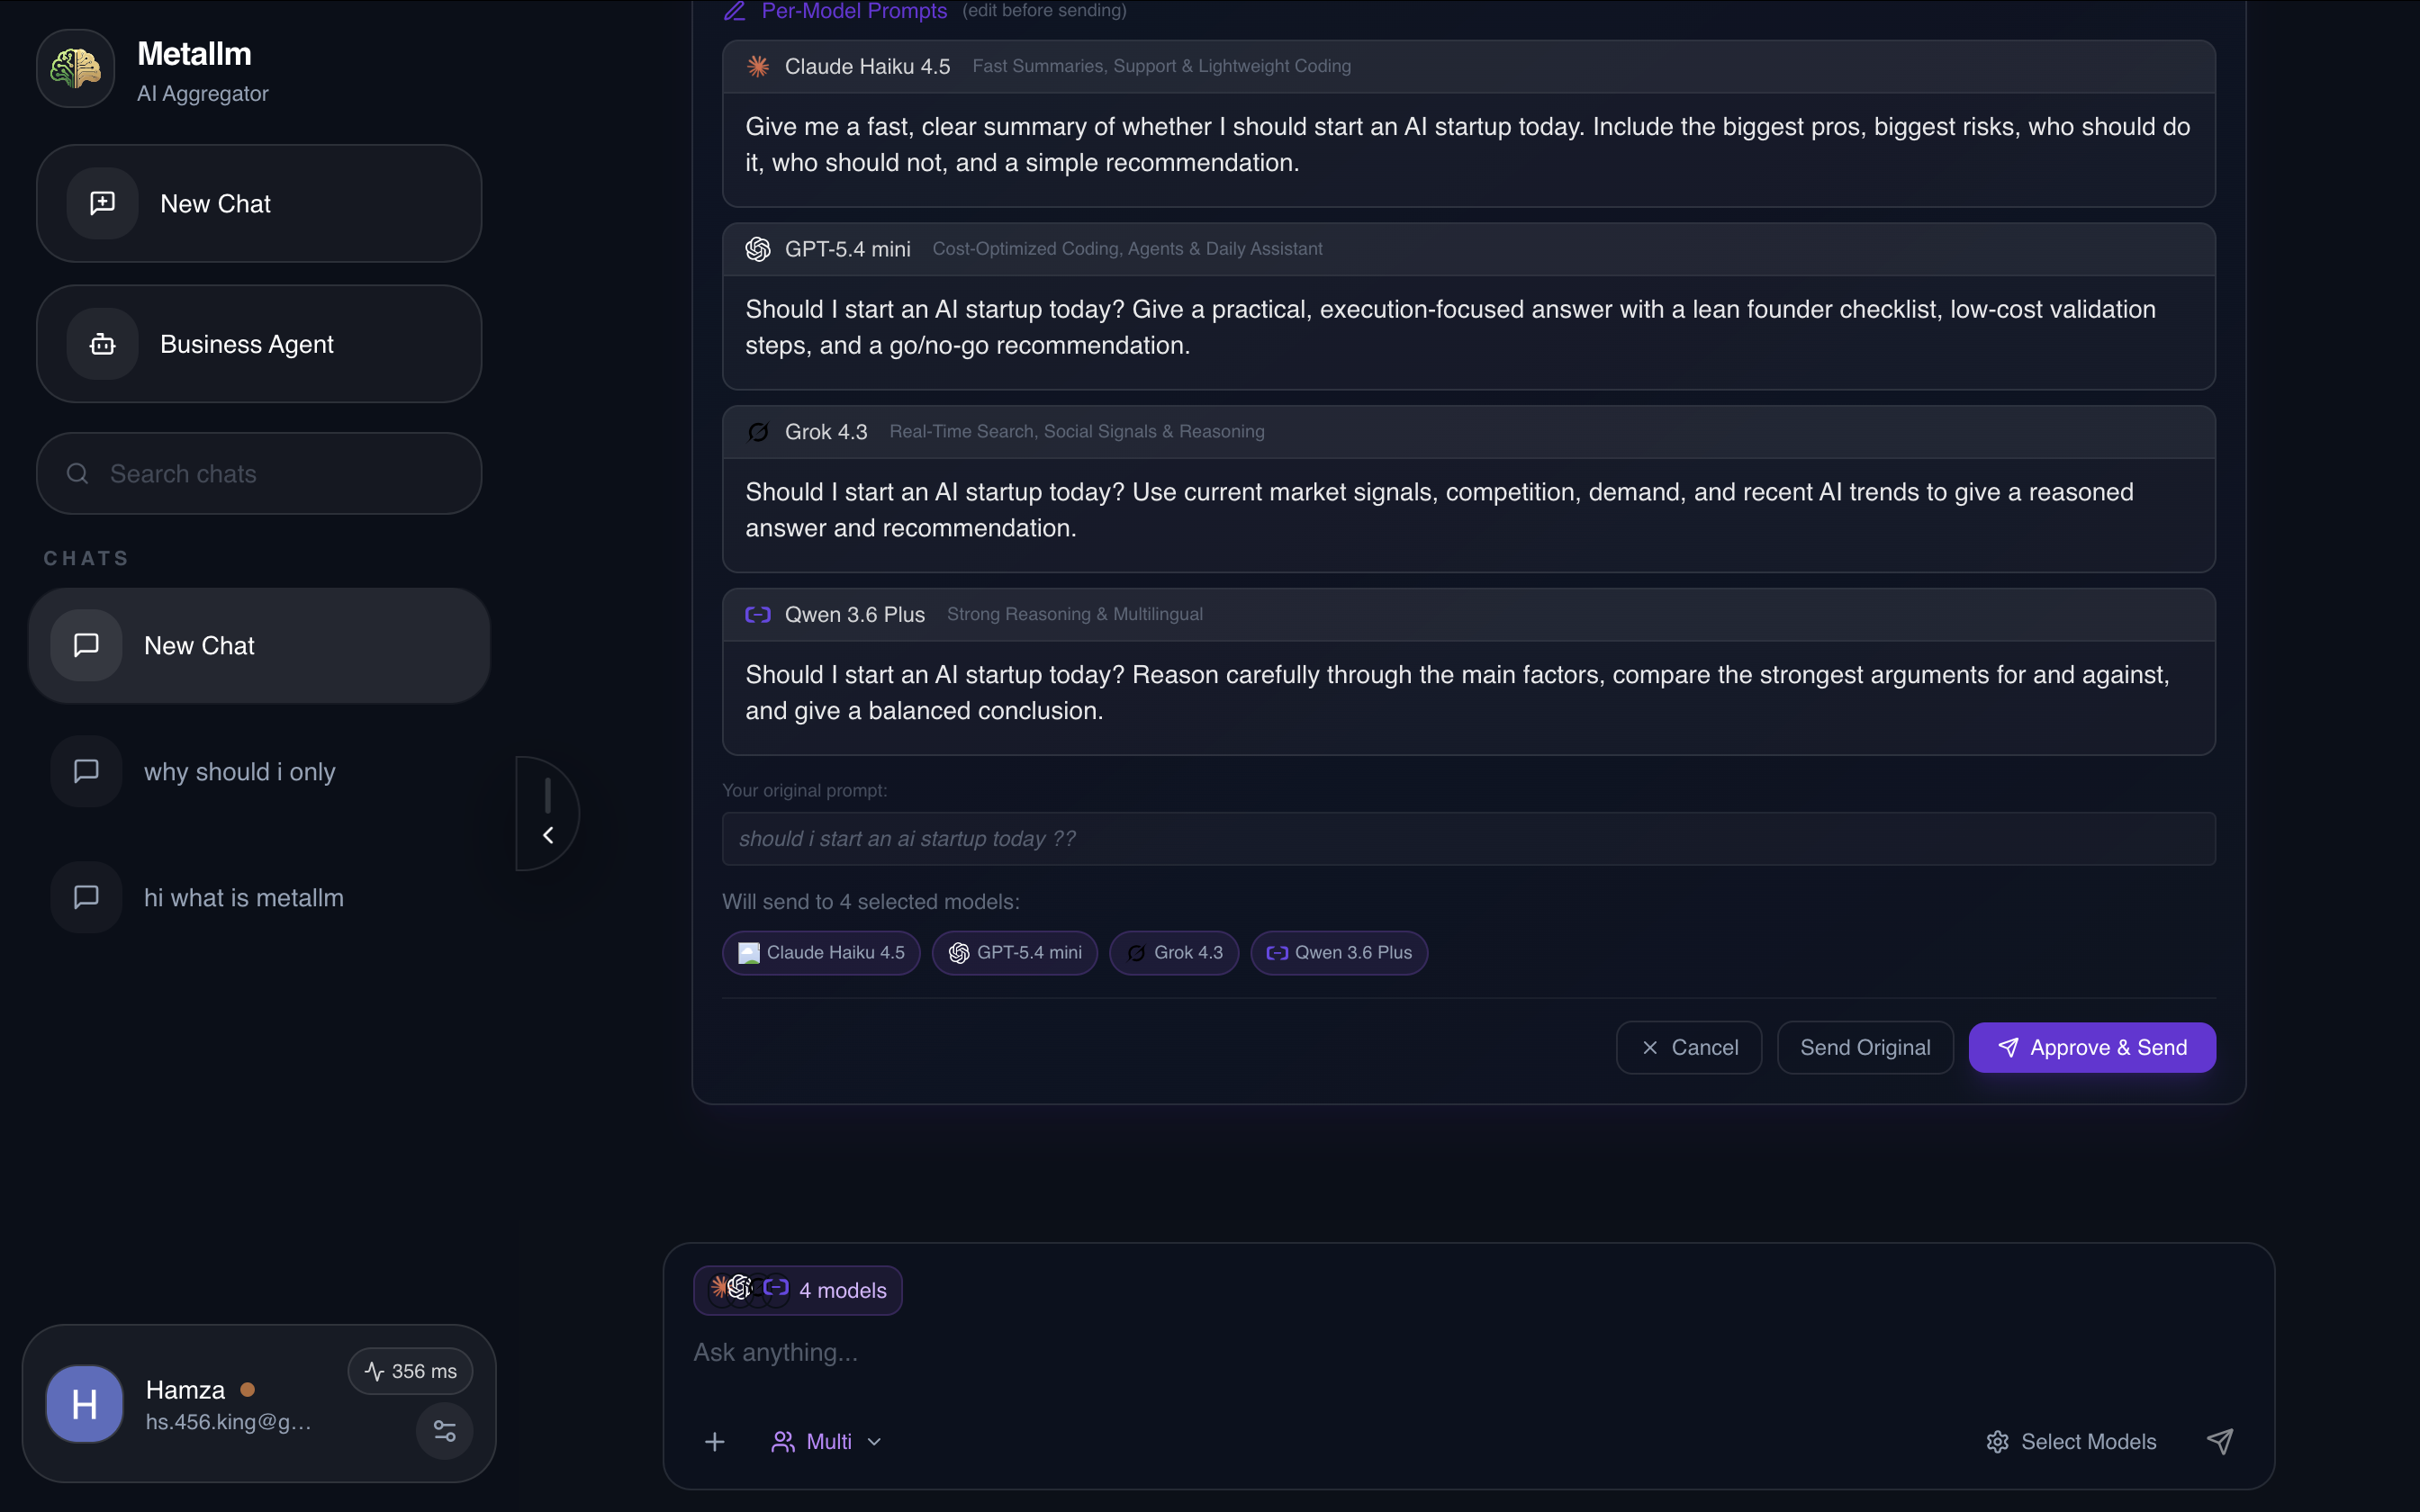Open the user settings sliders icon

point(444,1431)
